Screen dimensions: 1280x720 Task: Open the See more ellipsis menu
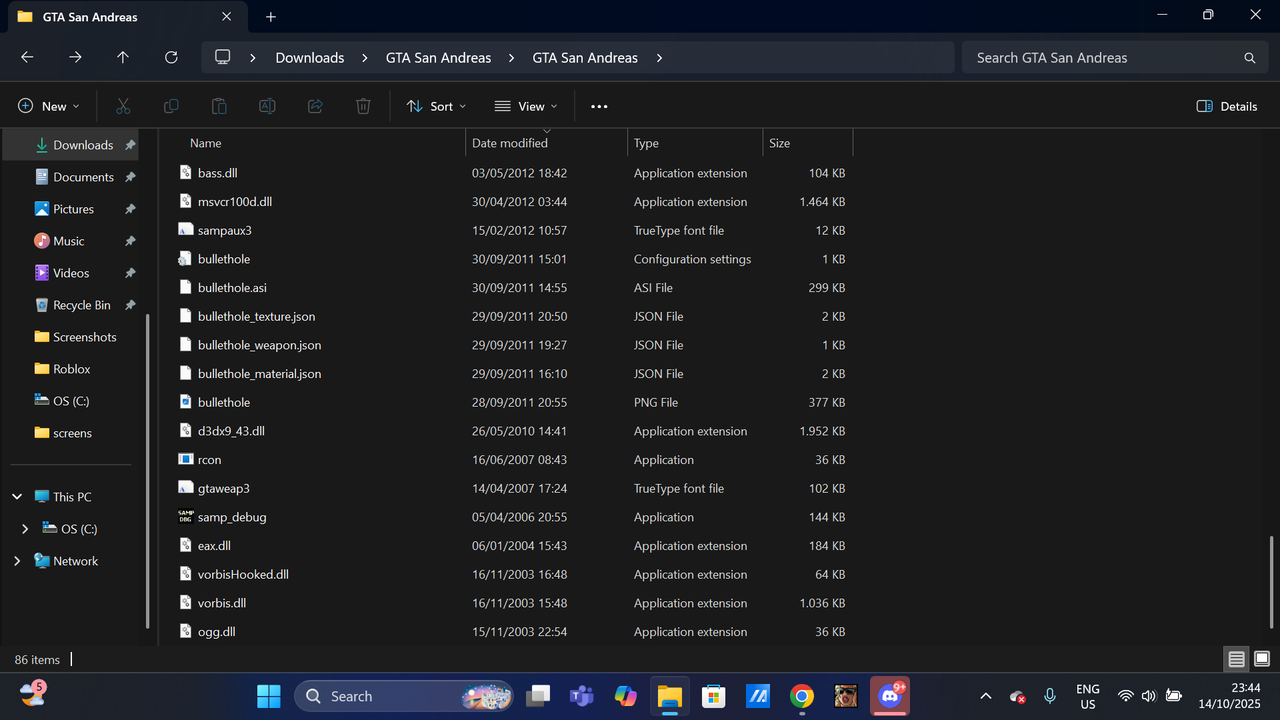pos(599,106)
